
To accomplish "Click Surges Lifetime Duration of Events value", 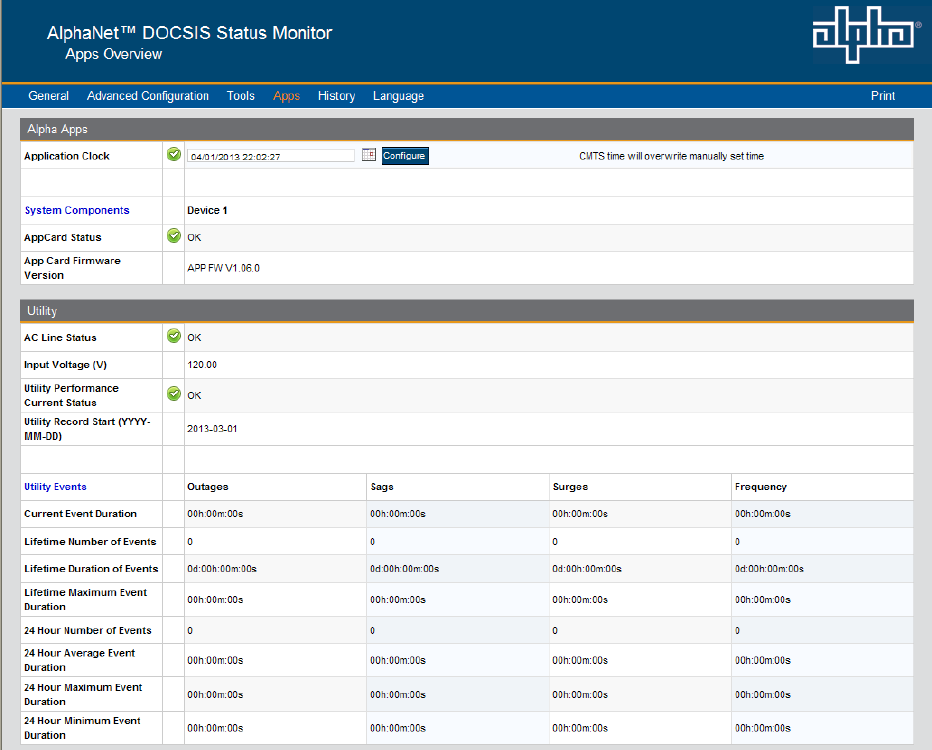I will tap(587, 569).
